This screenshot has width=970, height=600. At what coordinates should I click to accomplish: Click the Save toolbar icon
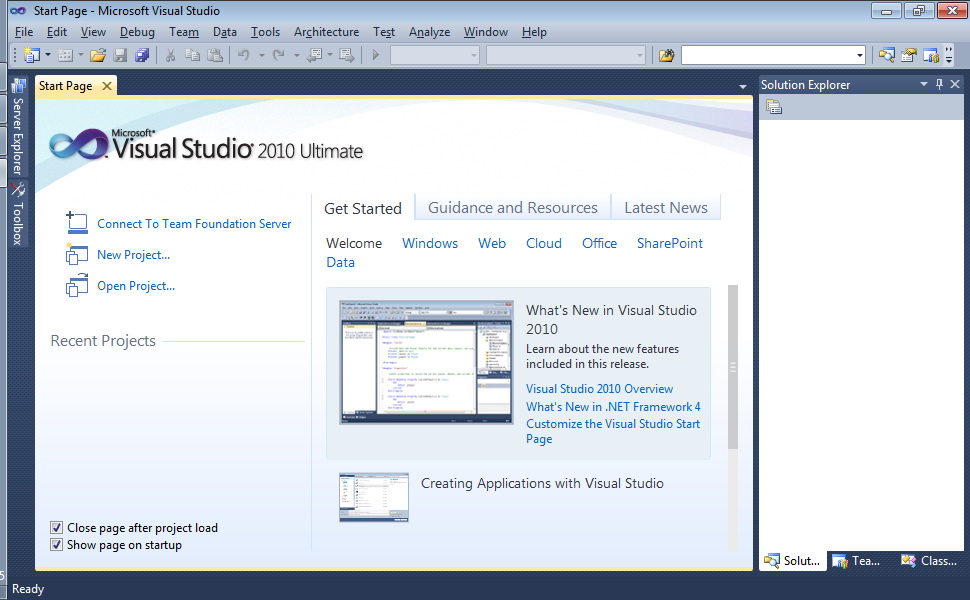click(120, 55)
